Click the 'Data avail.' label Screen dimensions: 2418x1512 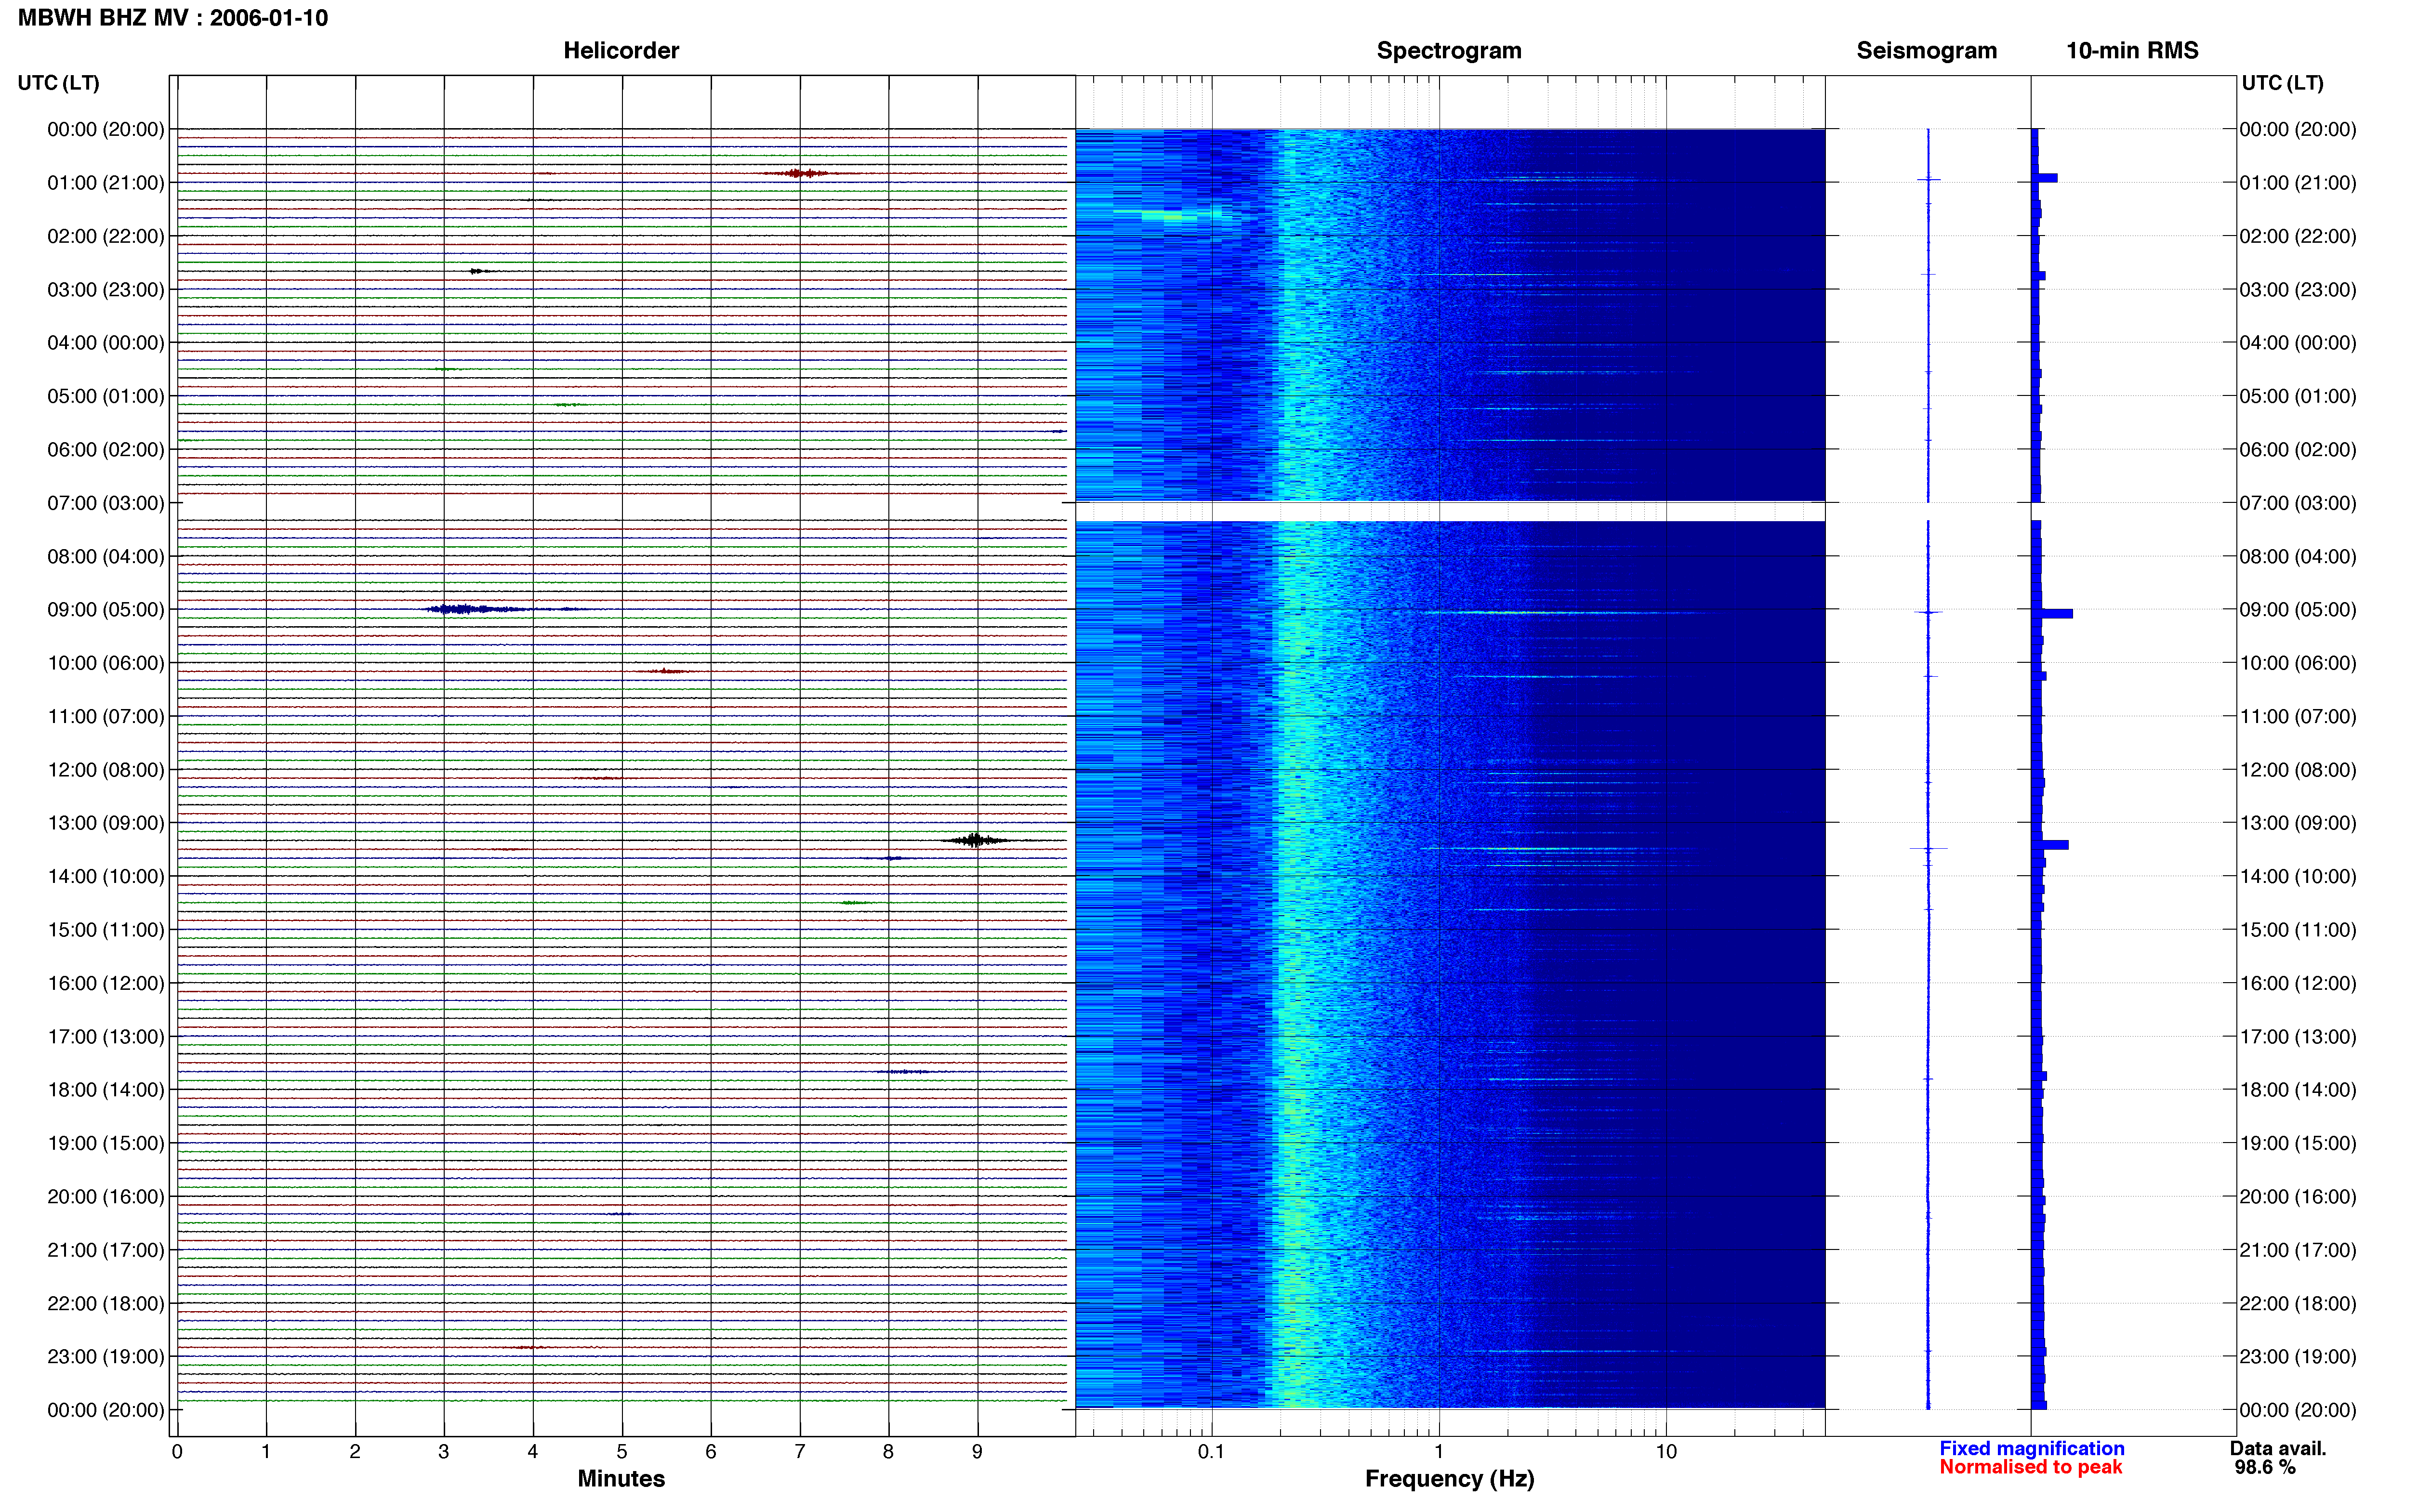tap(2278, 1448)
